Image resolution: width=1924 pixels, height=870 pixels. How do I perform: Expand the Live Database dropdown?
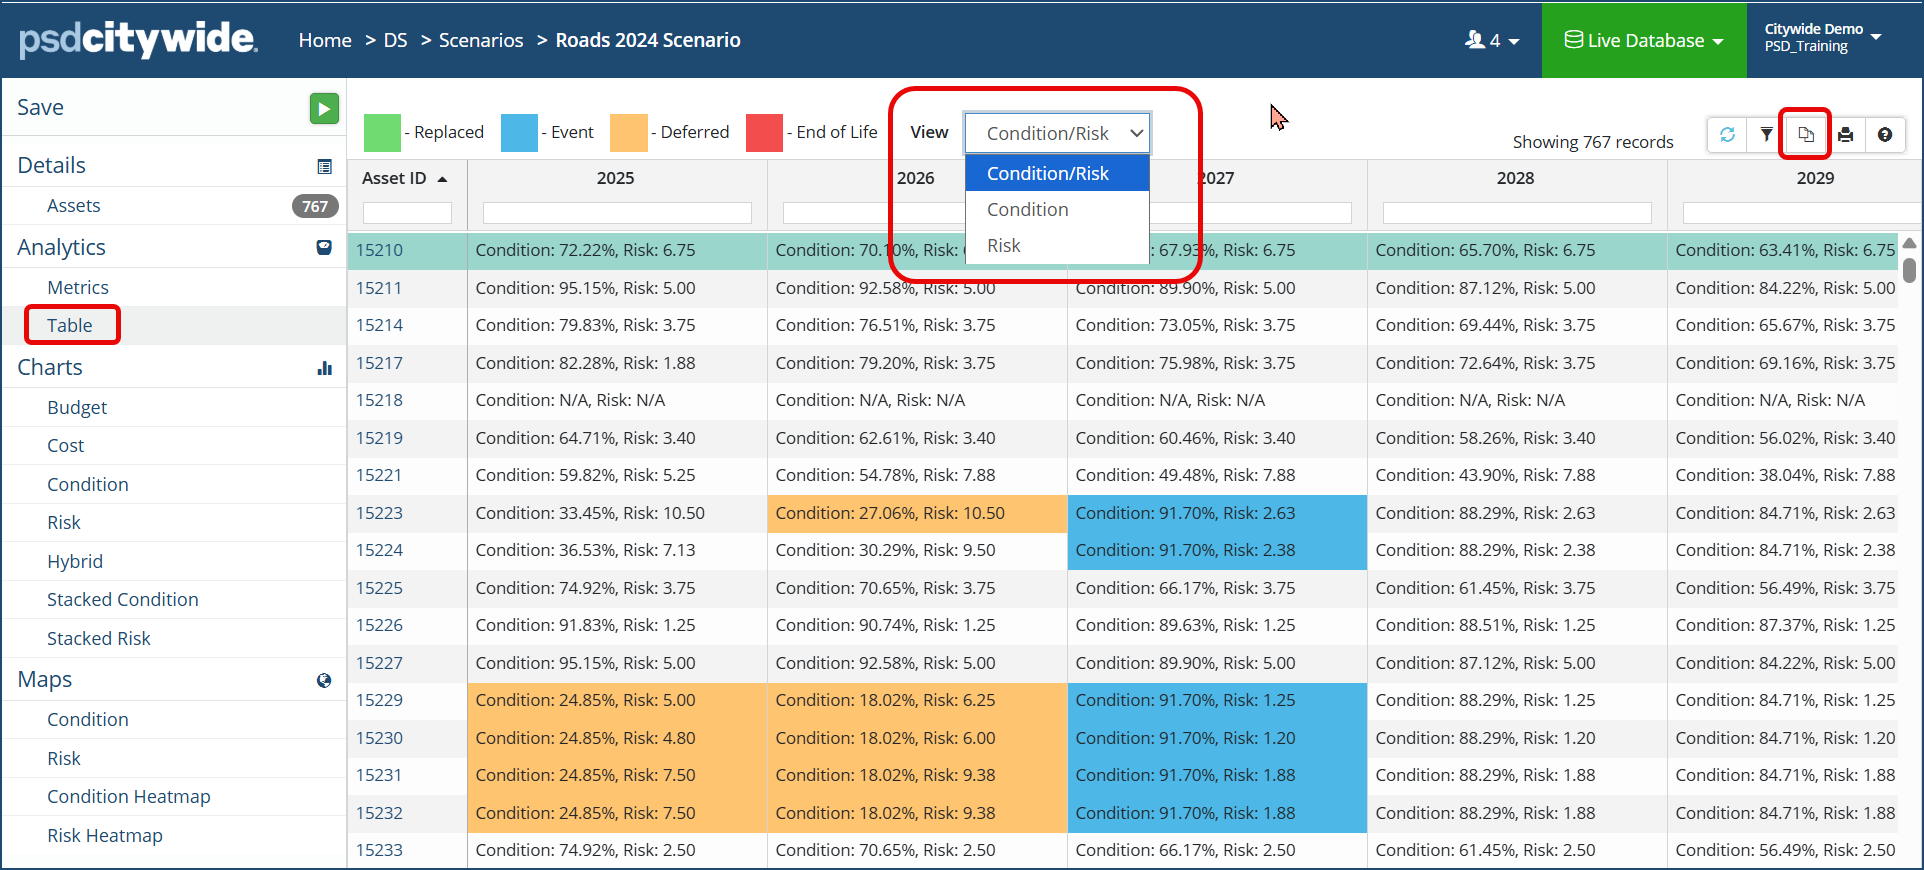click(1644, 40)
